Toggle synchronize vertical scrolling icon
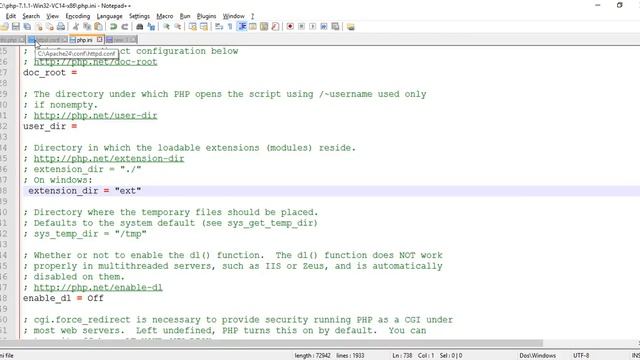This screenshot has height=360, width=640. [192, 27]
